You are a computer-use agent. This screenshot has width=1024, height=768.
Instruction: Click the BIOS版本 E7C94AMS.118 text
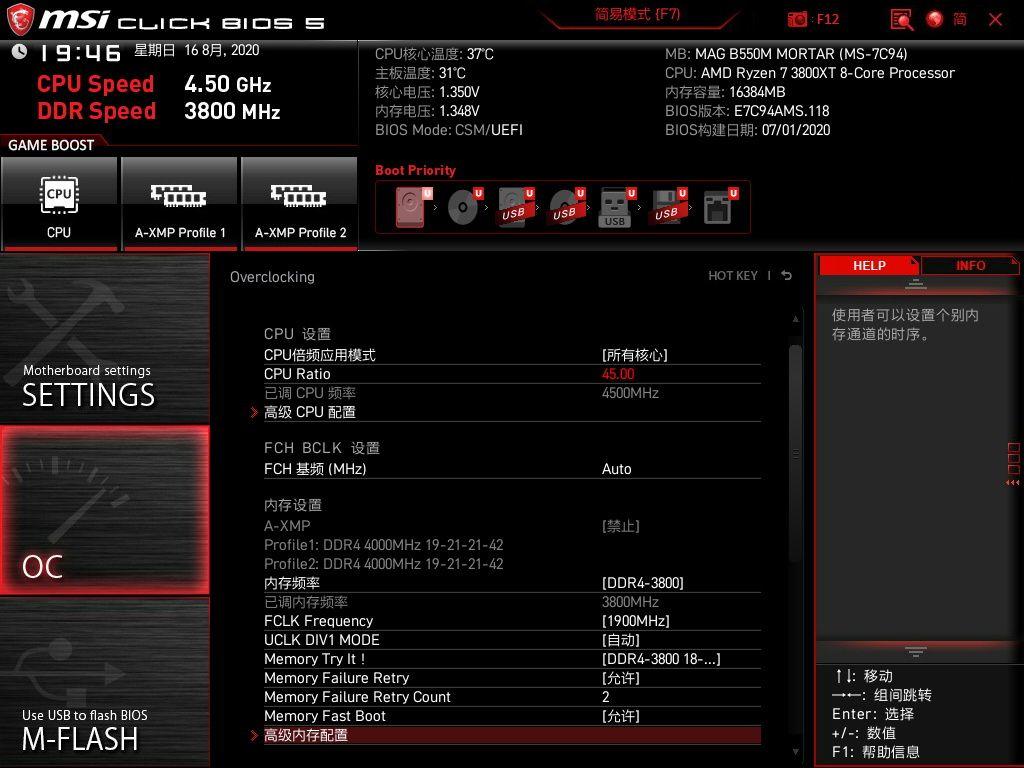click(x=747, y=111)
